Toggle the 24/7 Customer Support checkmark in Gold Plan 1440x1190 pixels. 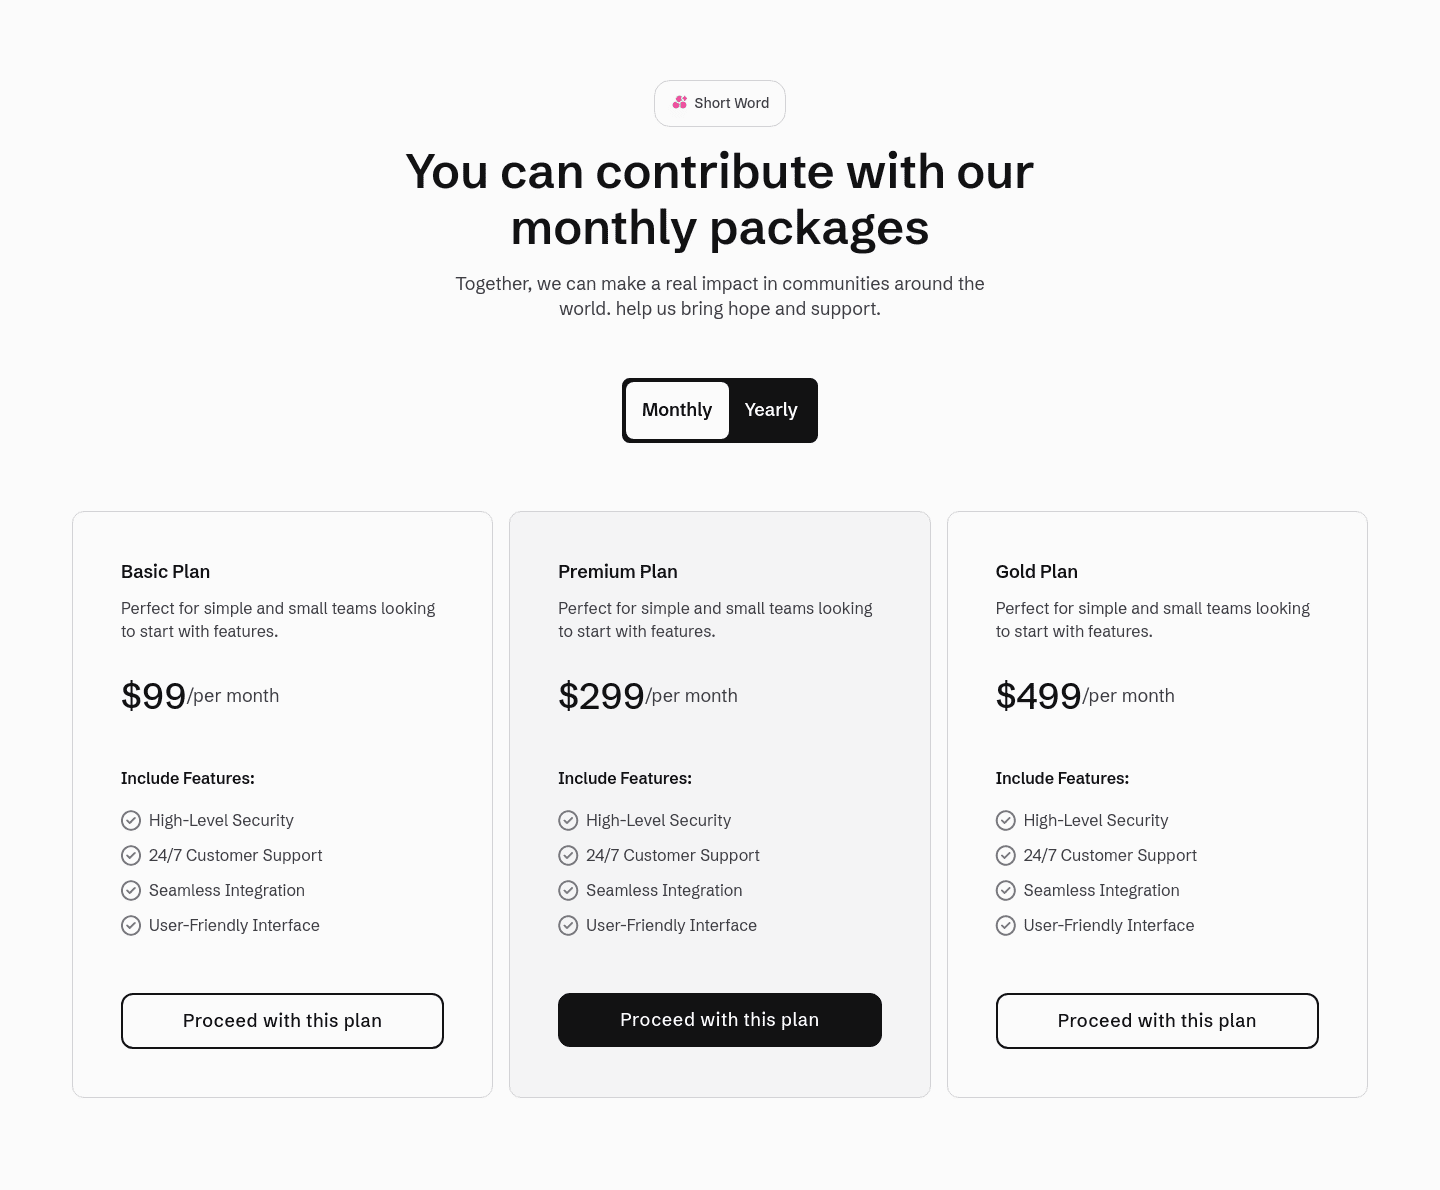click(1006, 855)
